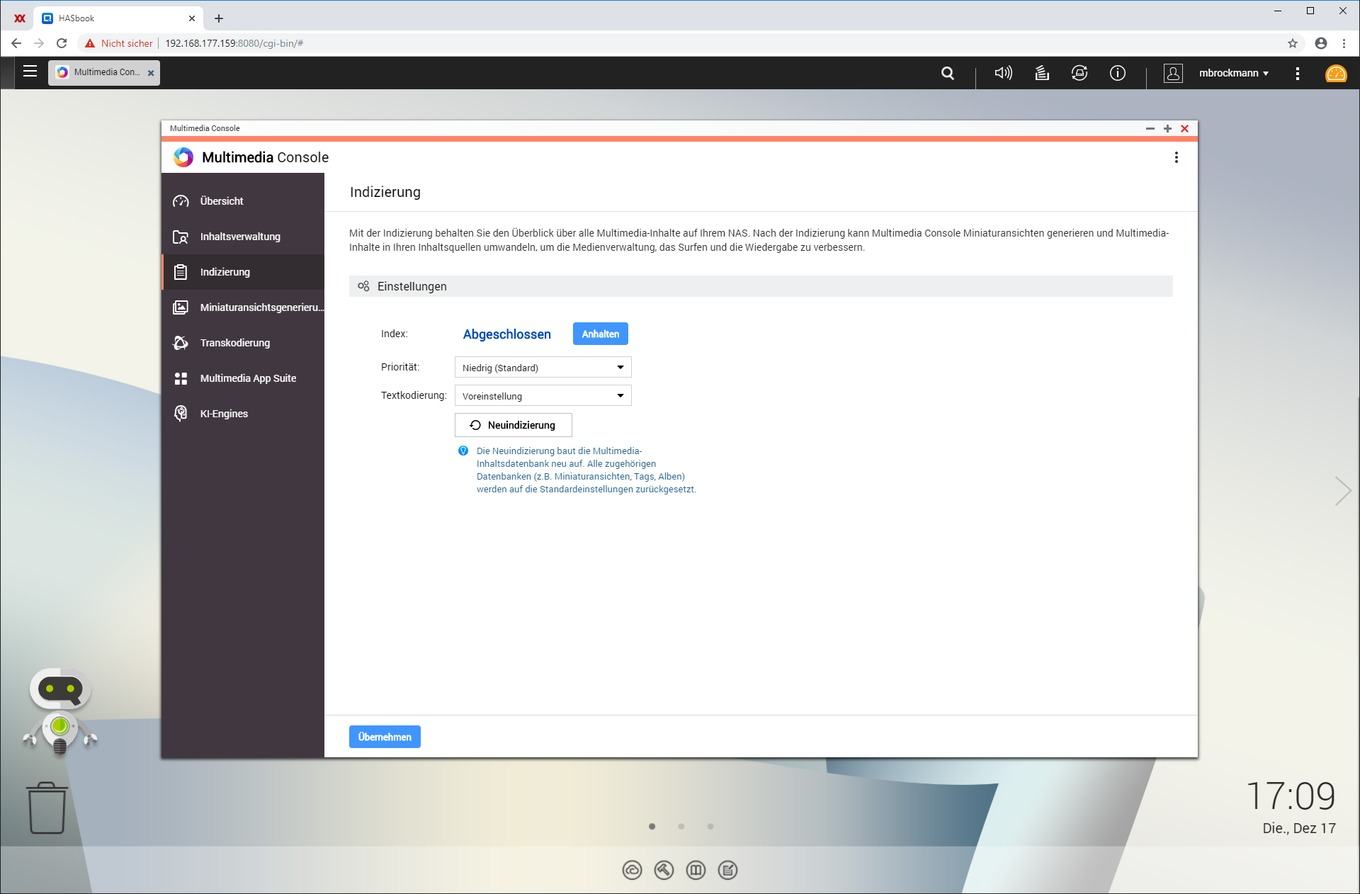The width and height of the screenshot is (1360, 894).
Task: Bookmark this page with the star icon
Action: point(1292,43)
